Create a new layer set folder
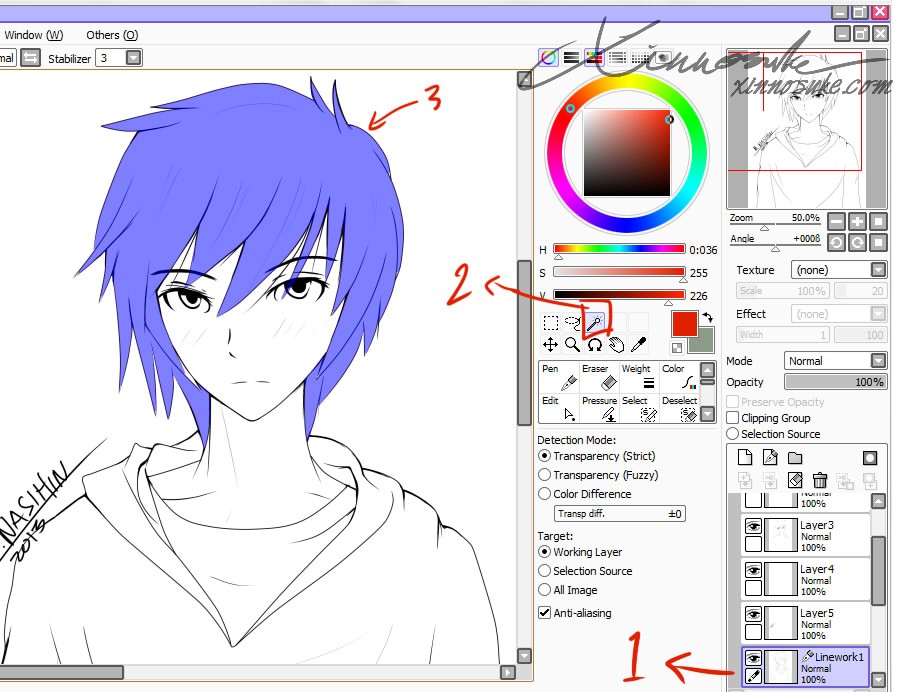This screenshot has width=902, height=692. (x=795, y=458)
